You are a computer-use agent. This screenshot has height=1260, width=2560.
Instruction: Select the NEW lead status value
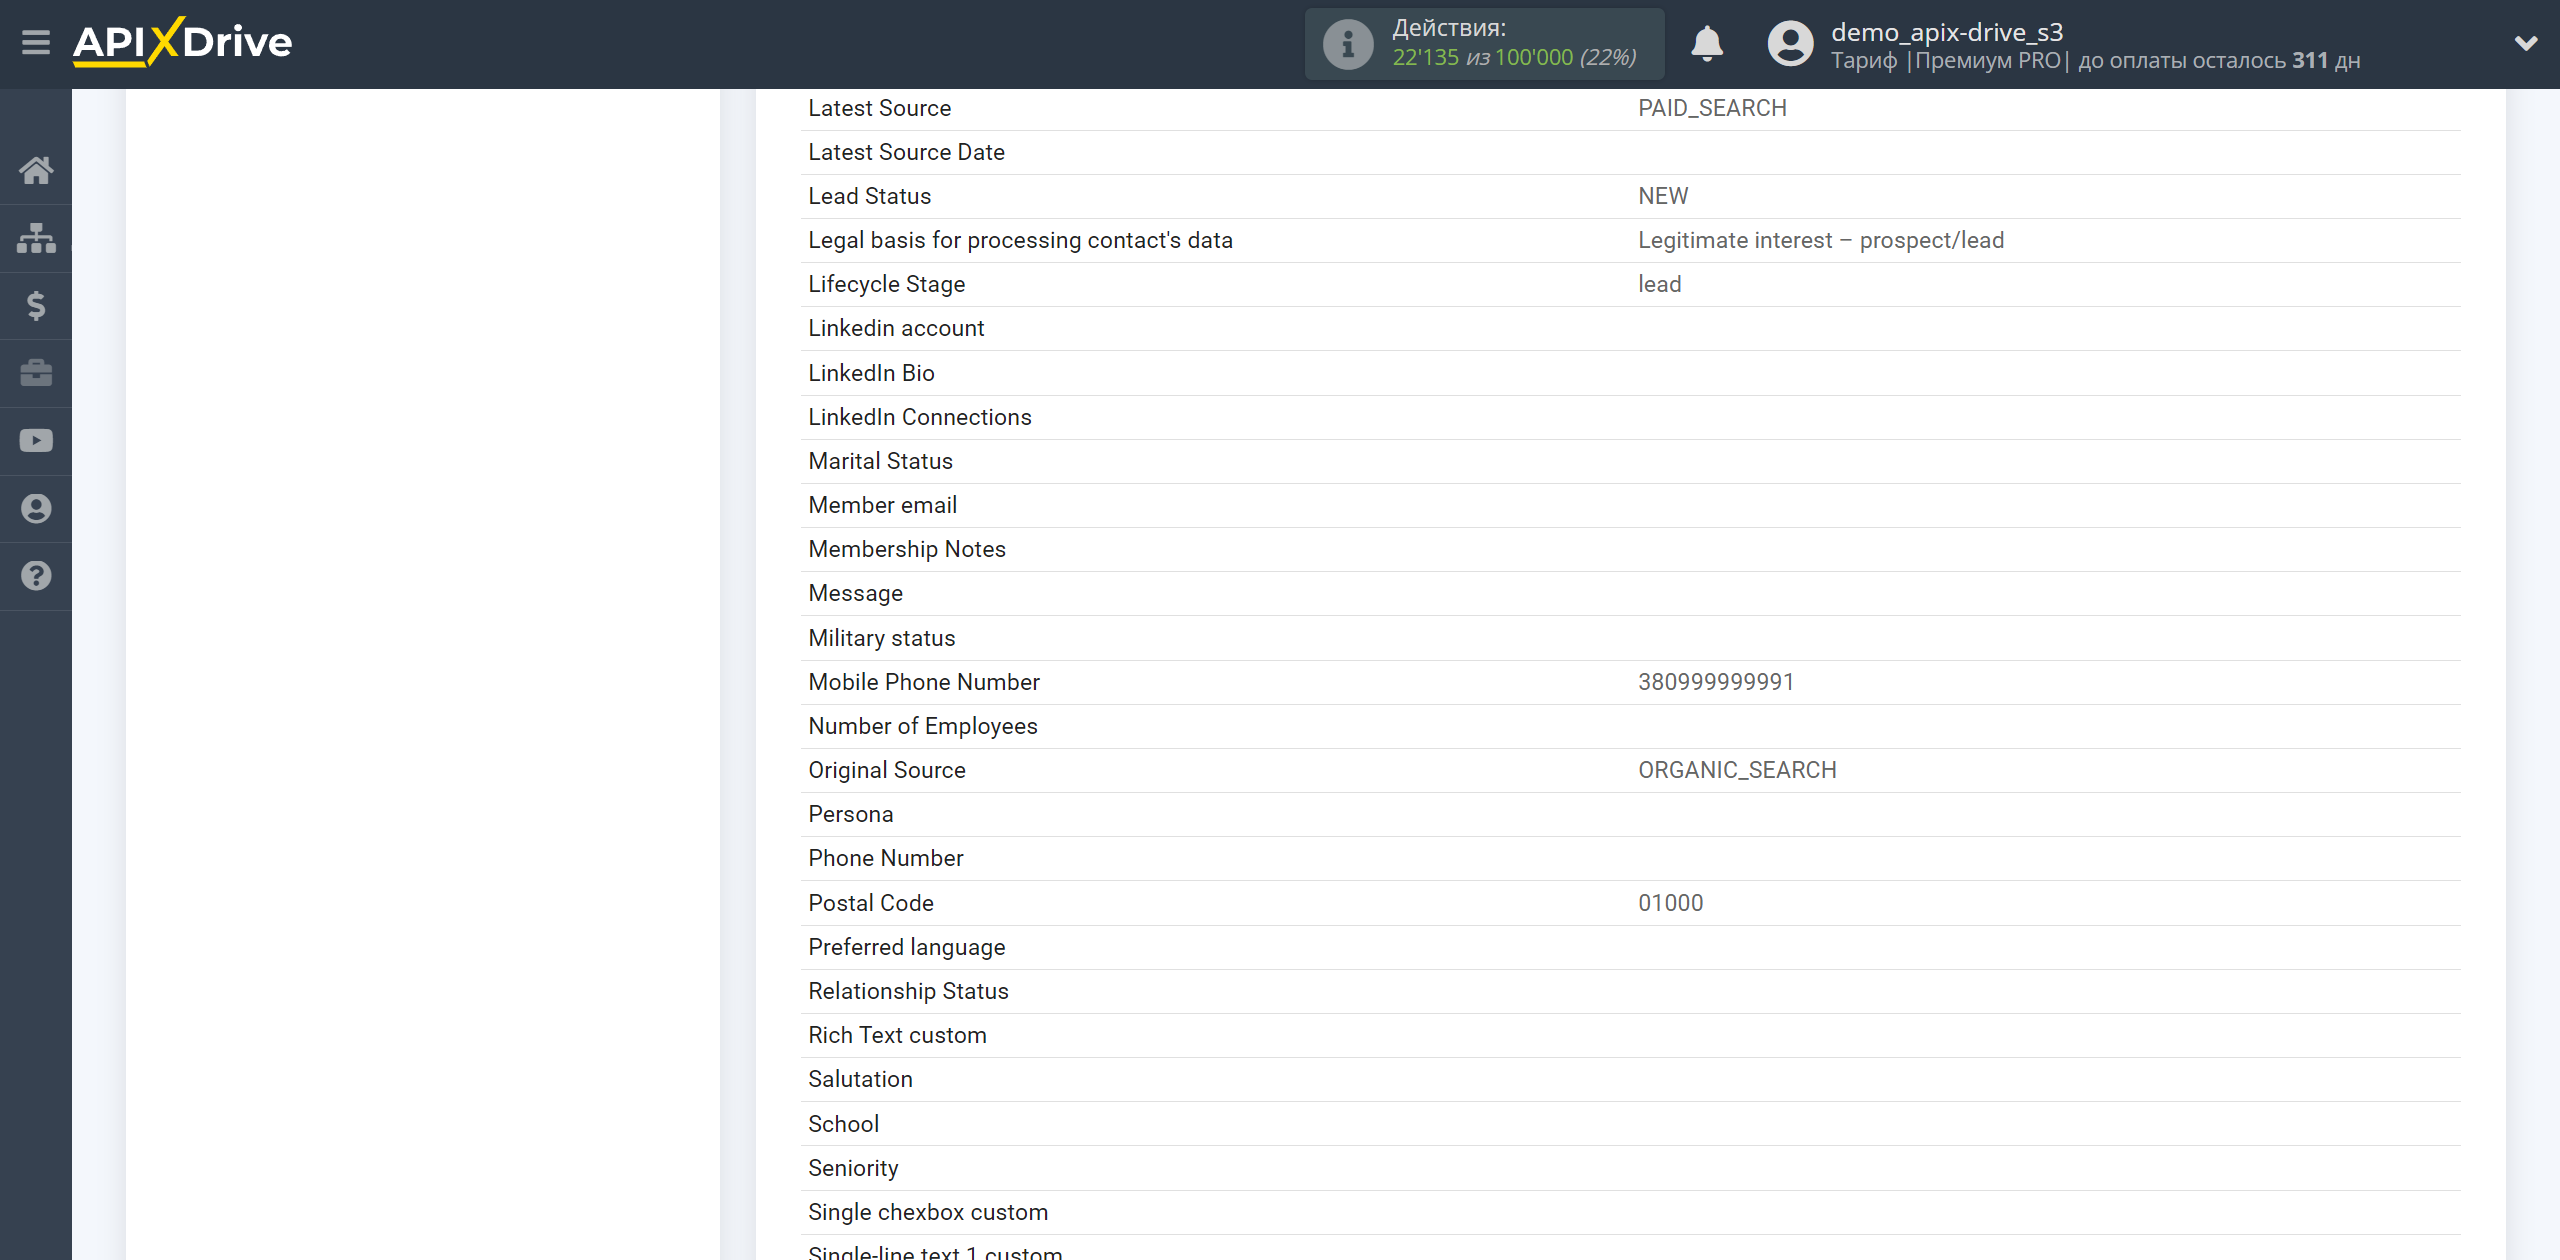pos(1663,196)
